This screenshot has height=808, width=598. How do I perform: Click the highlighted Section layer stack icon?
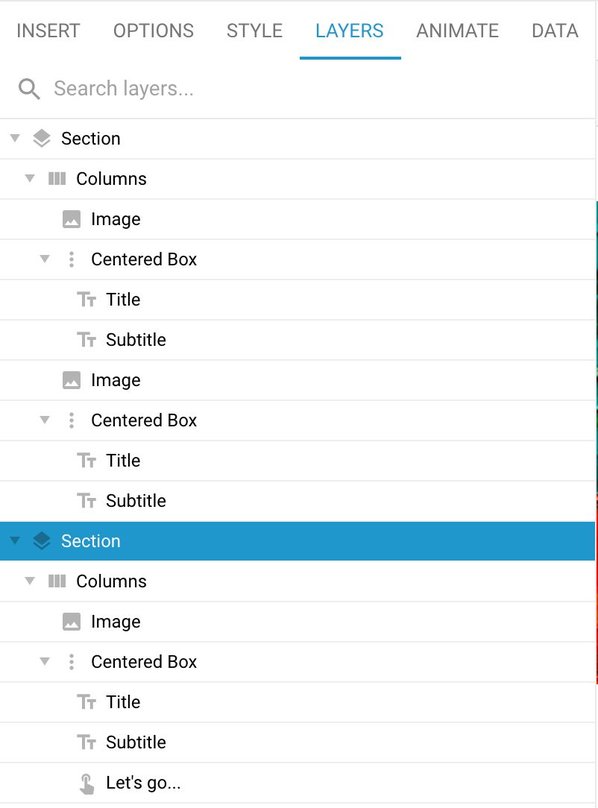41,541
